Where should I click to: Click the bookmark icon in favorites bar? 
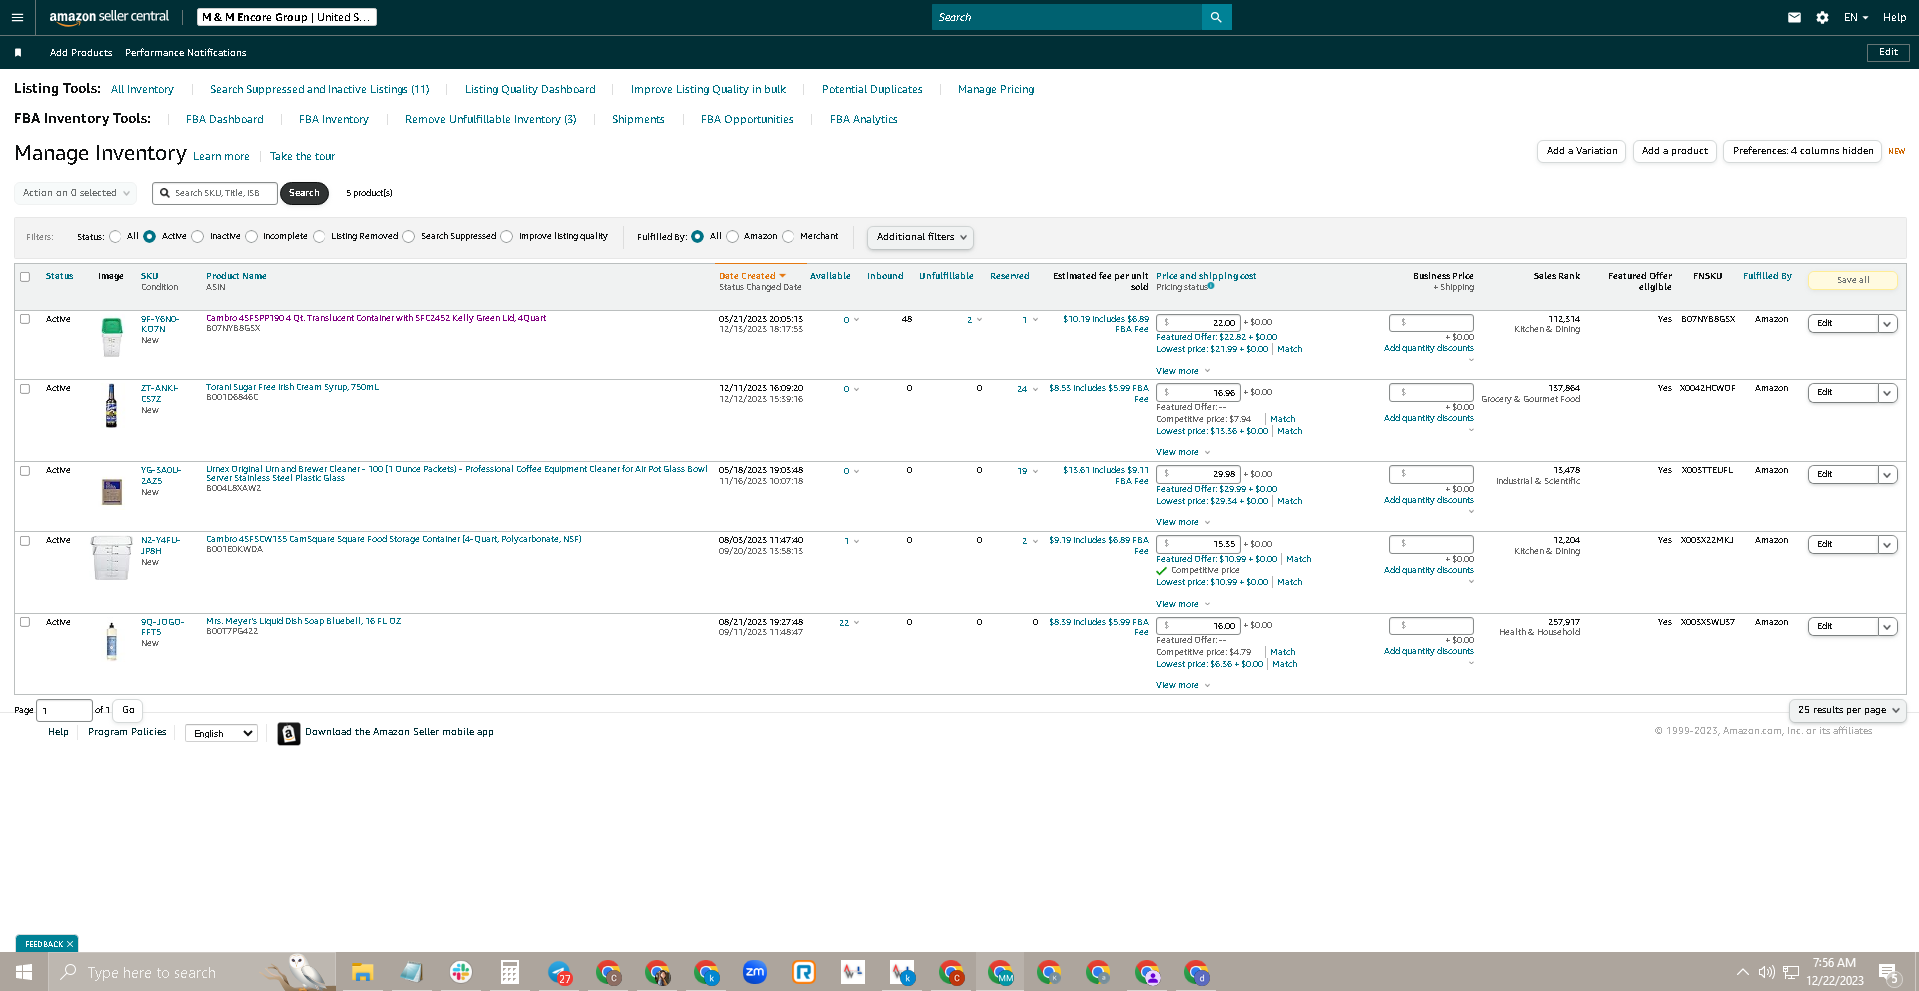click(x=18, y=53)
